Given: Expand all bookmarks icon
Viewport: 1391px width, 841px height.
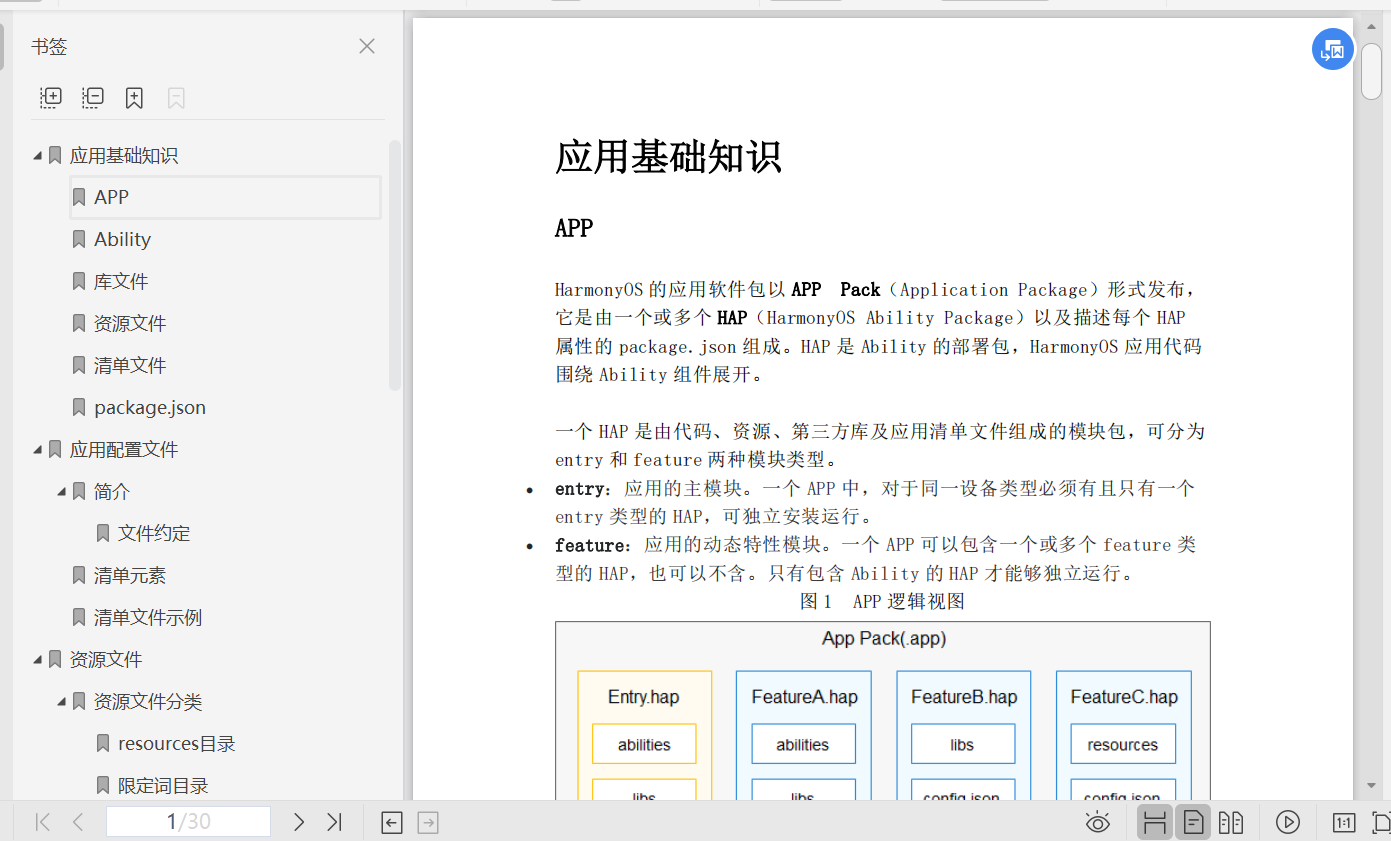Looking at the screenshot, I should [51, 98].
